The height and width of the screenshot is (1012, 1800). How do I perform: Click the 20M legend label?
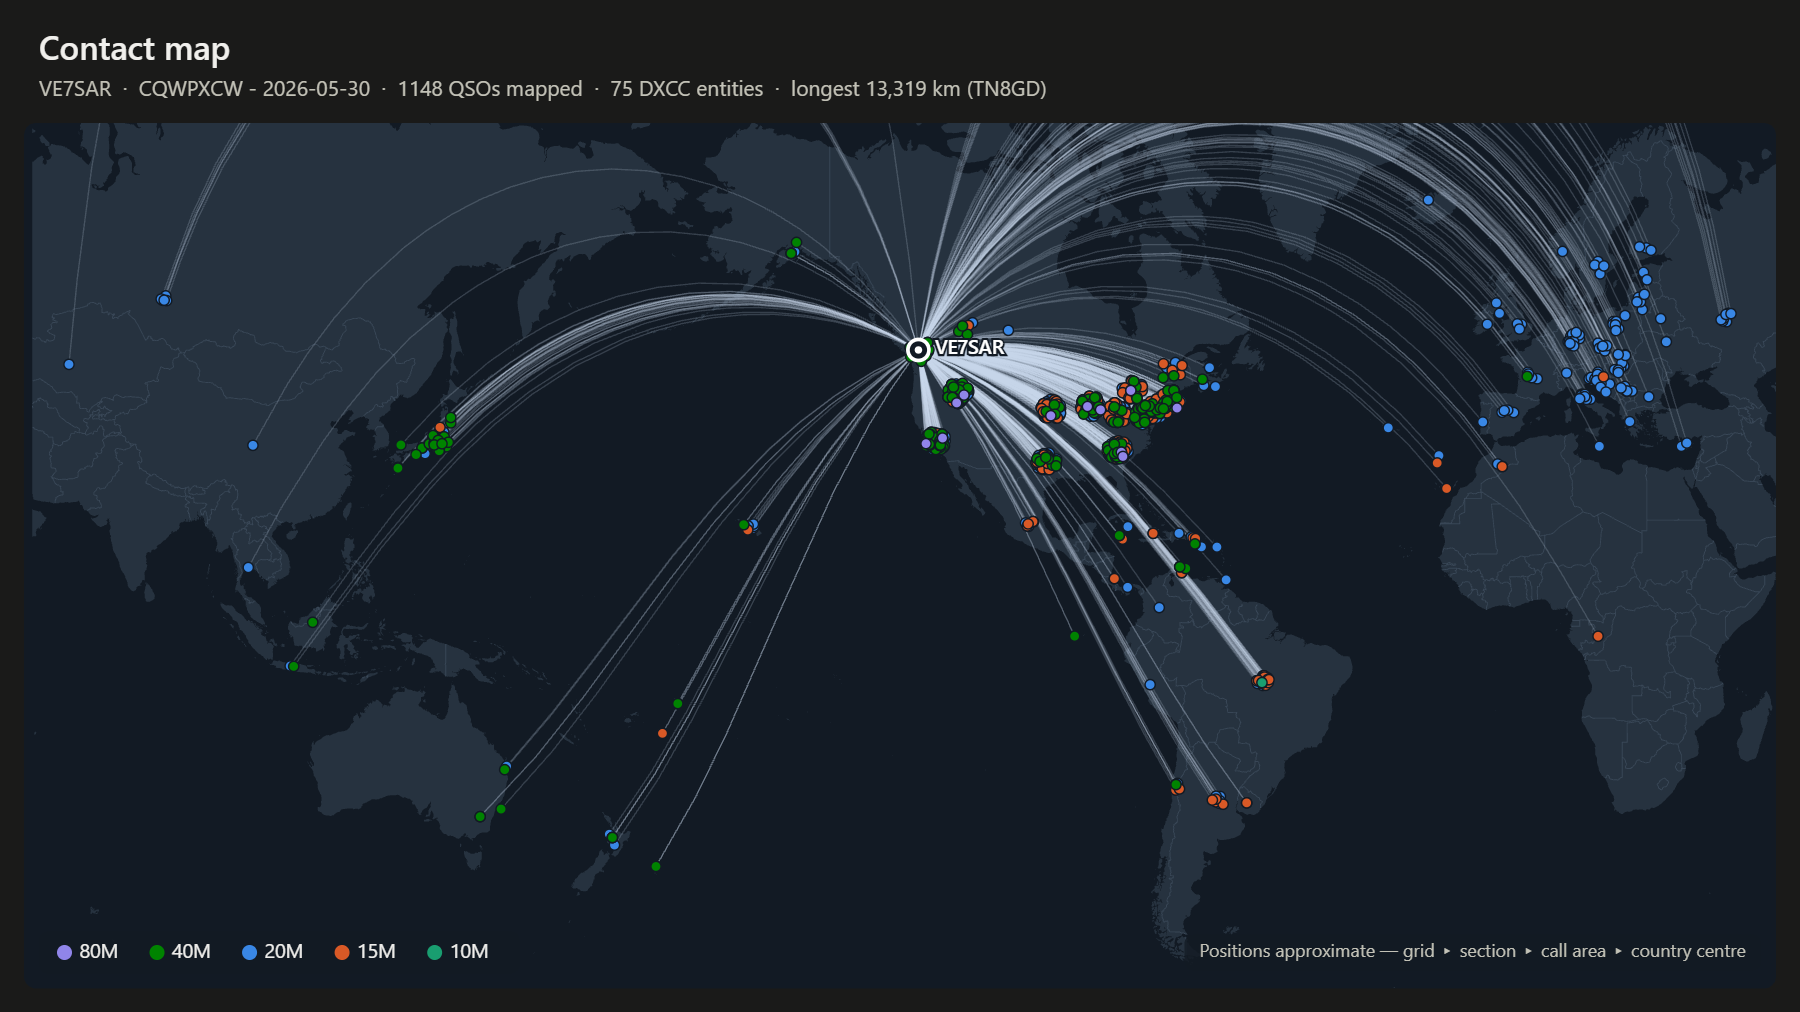[x=283, y=951]
